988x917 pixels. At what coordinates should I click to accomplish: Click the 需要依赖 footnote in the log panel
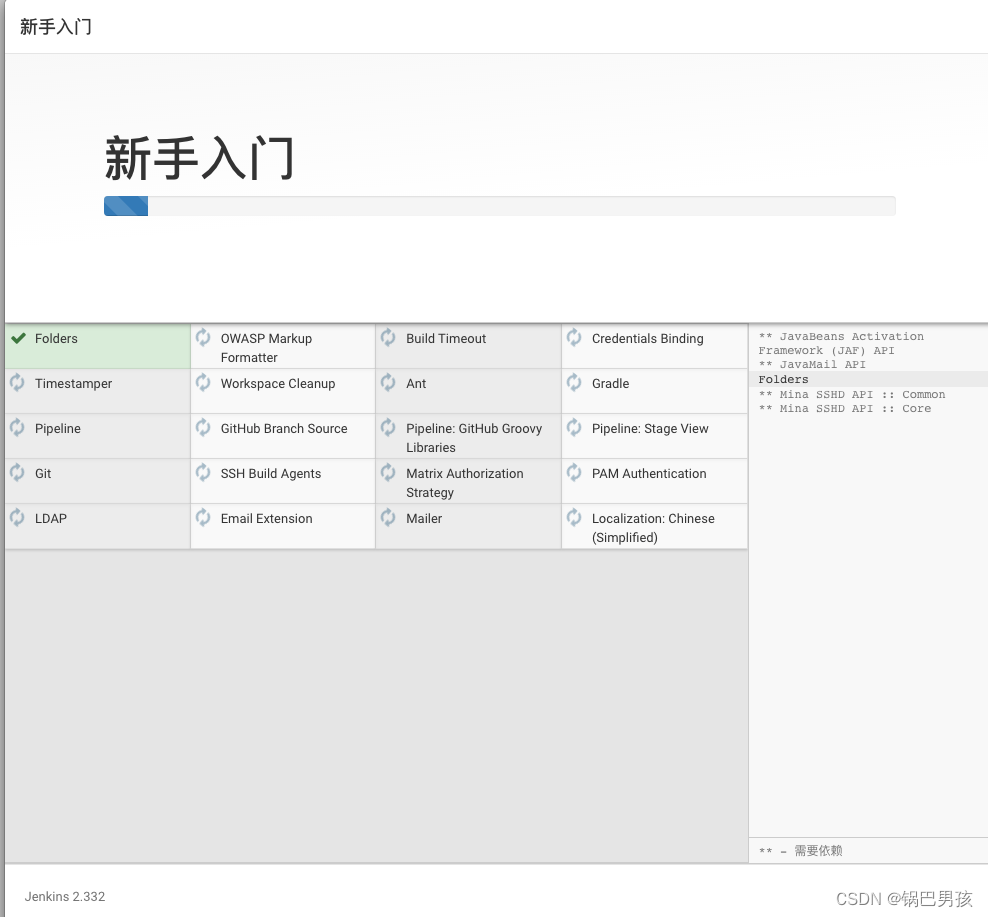click(x=800, y=850)
